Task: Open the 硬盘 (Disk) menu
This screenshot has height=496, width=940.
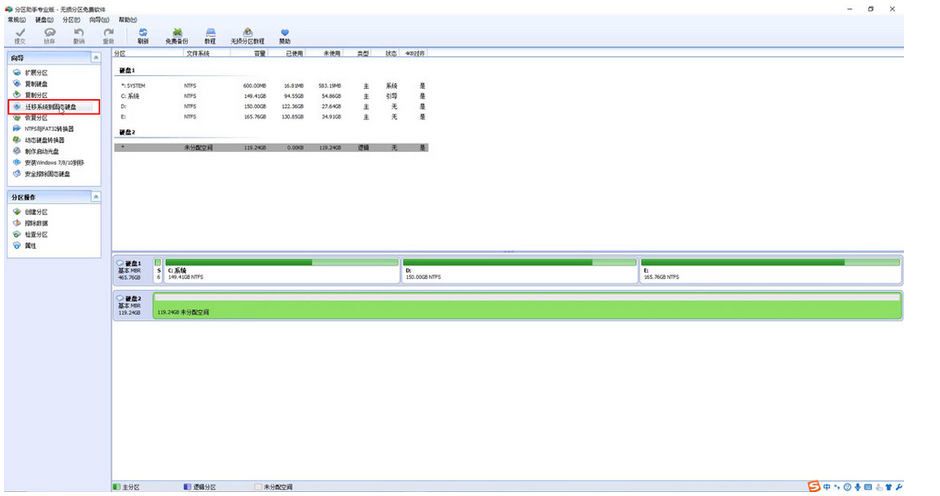Action: tap(44, 20)
